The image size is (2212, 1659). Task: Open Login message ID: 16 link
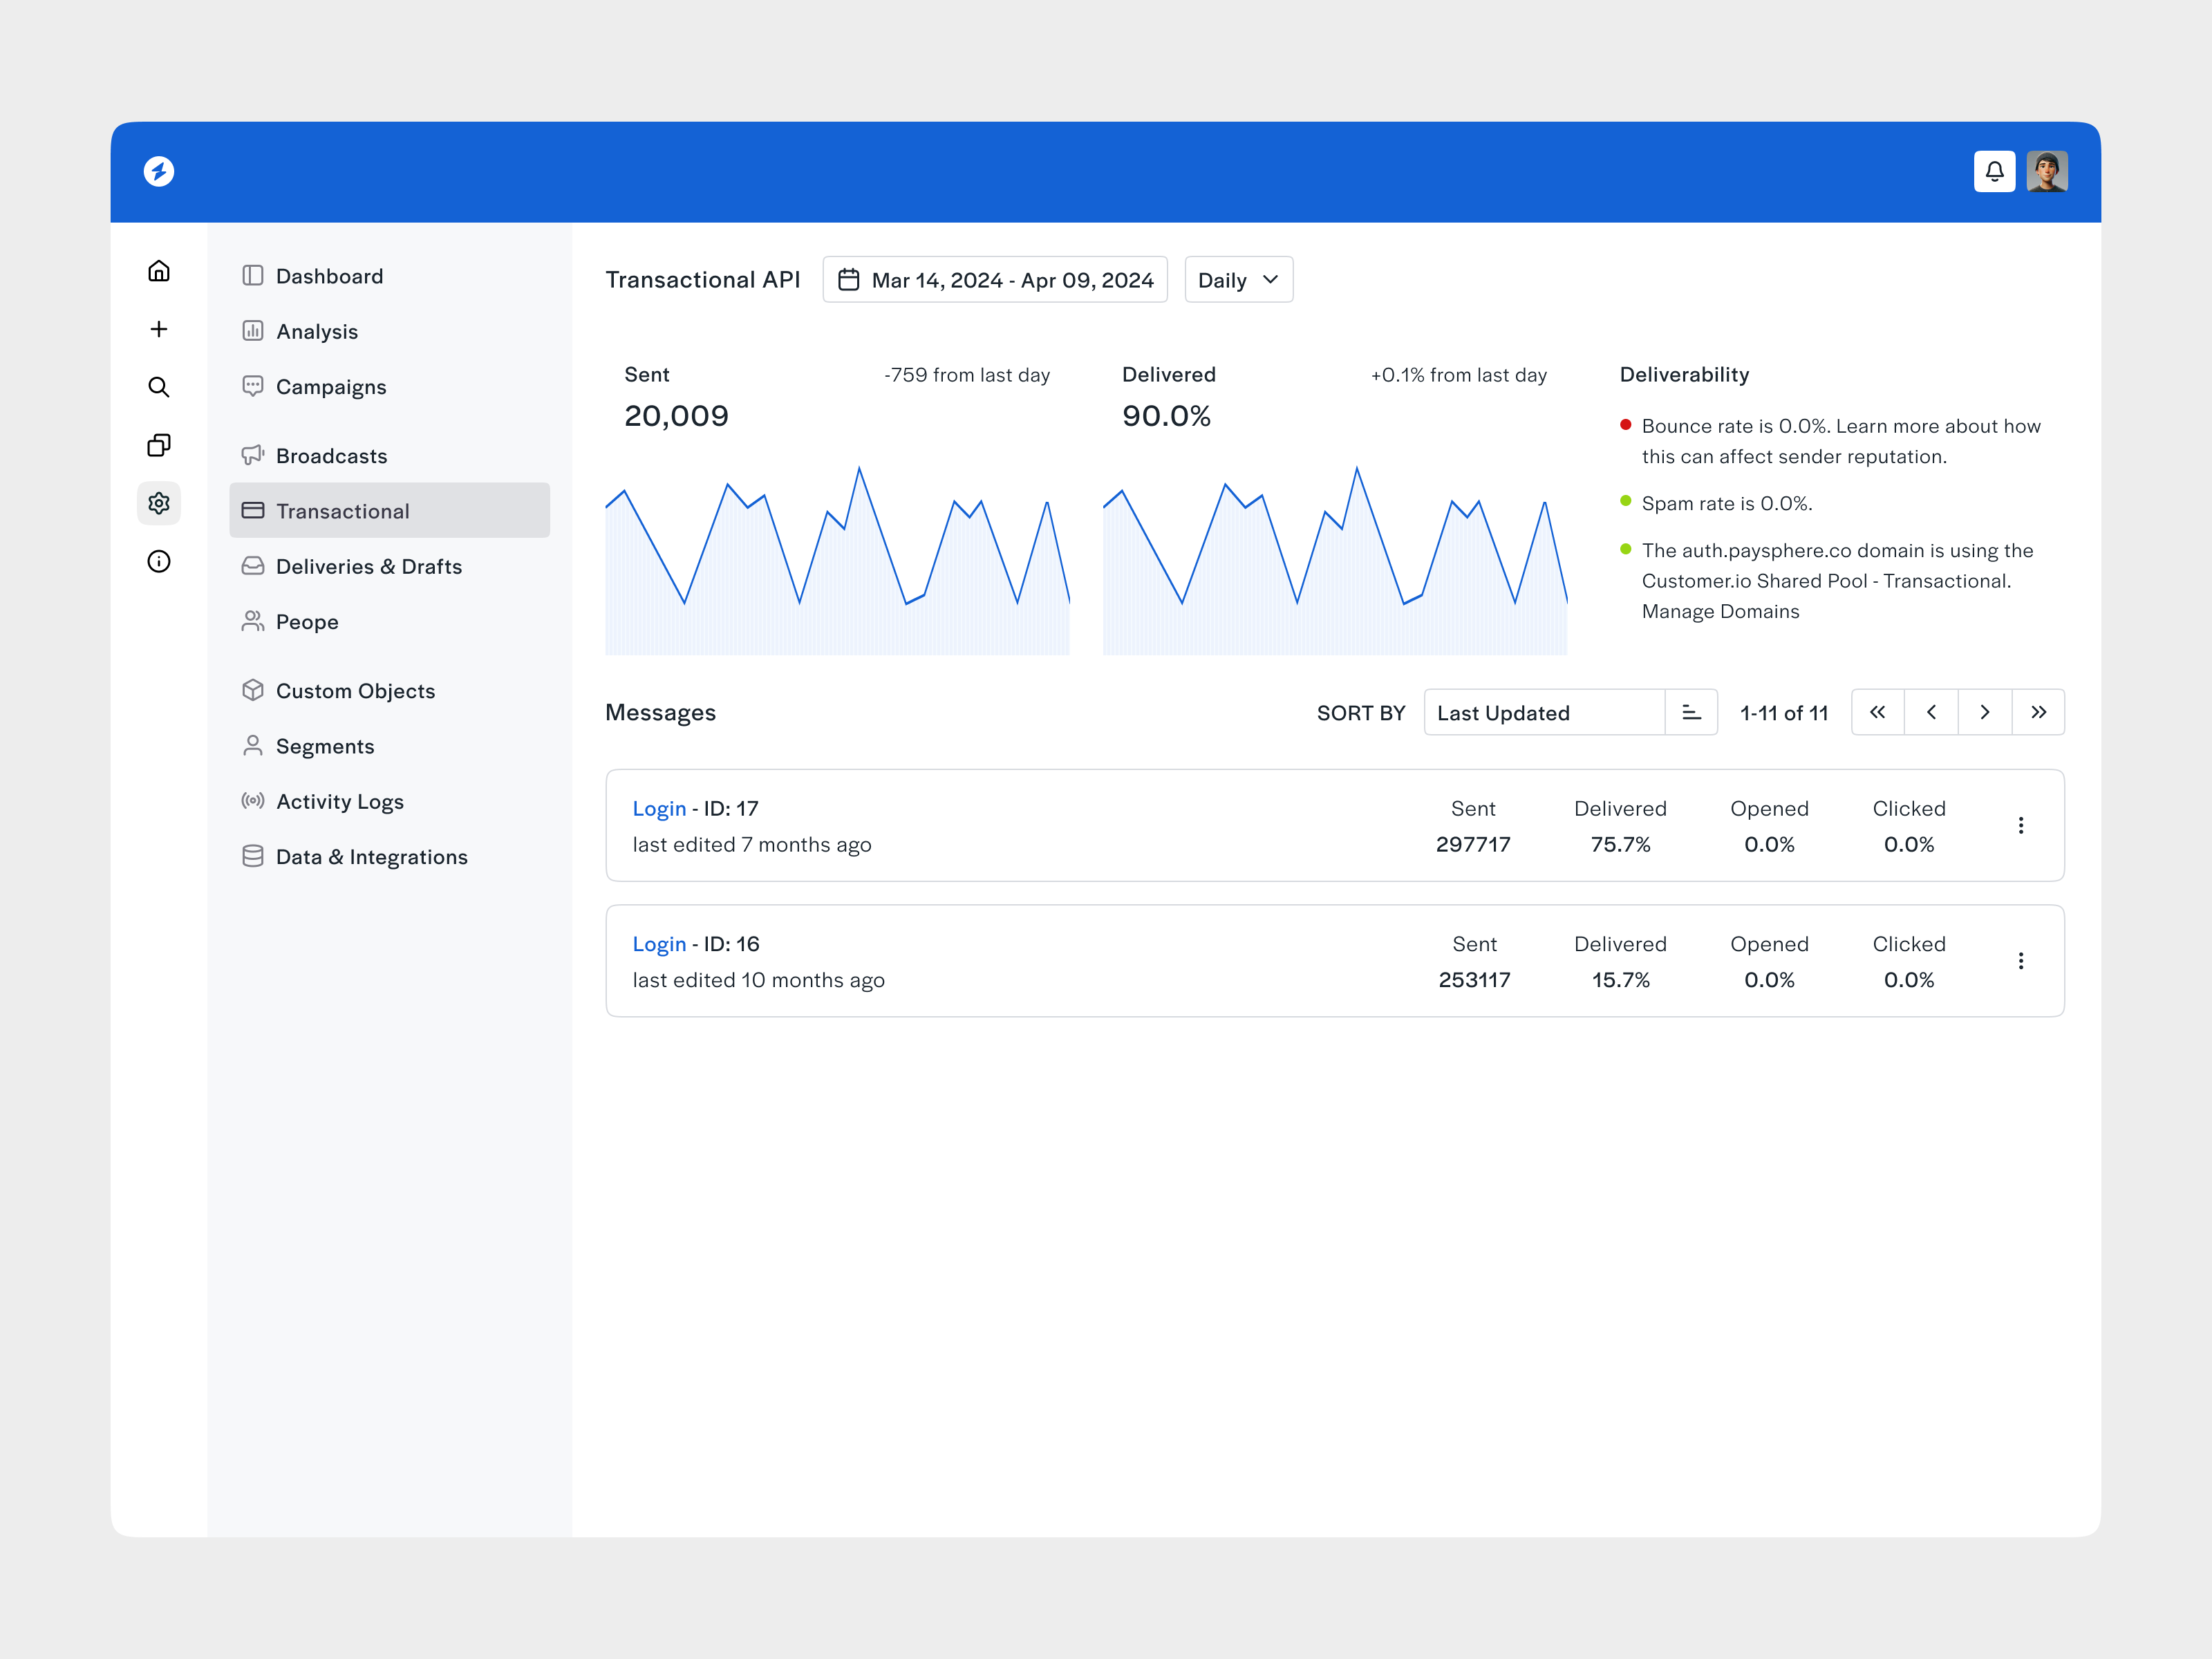[659, 944]
